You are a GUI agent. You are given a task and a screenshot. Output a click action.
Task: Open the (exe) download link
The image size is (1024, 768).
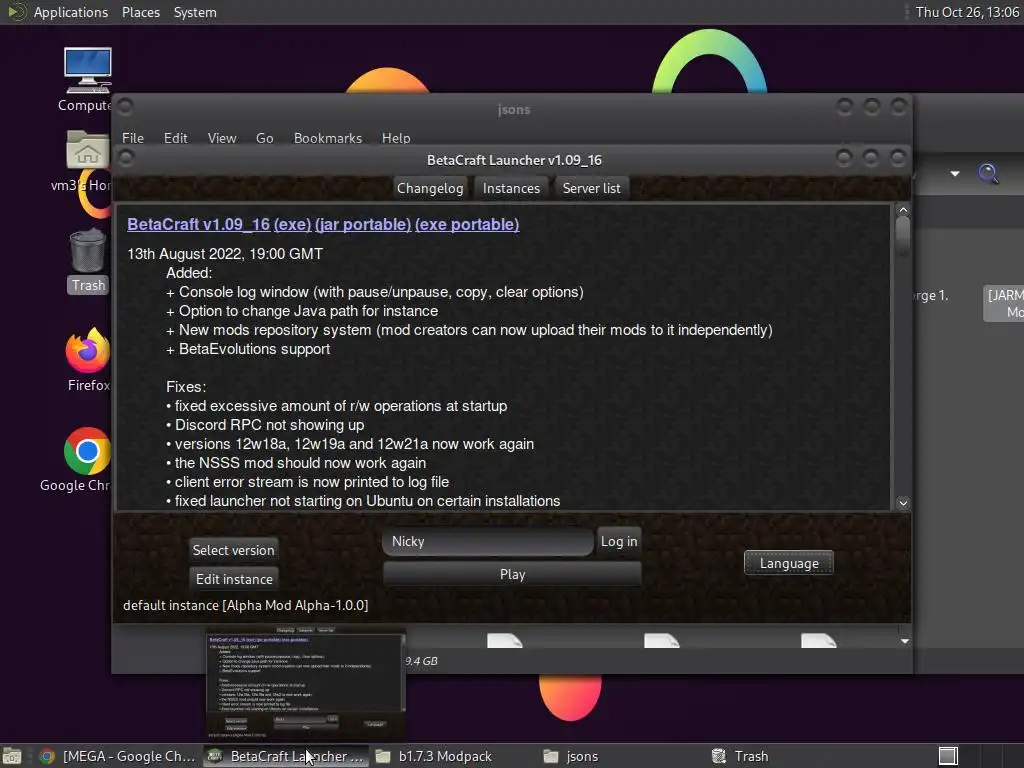[x=292, y=224]
